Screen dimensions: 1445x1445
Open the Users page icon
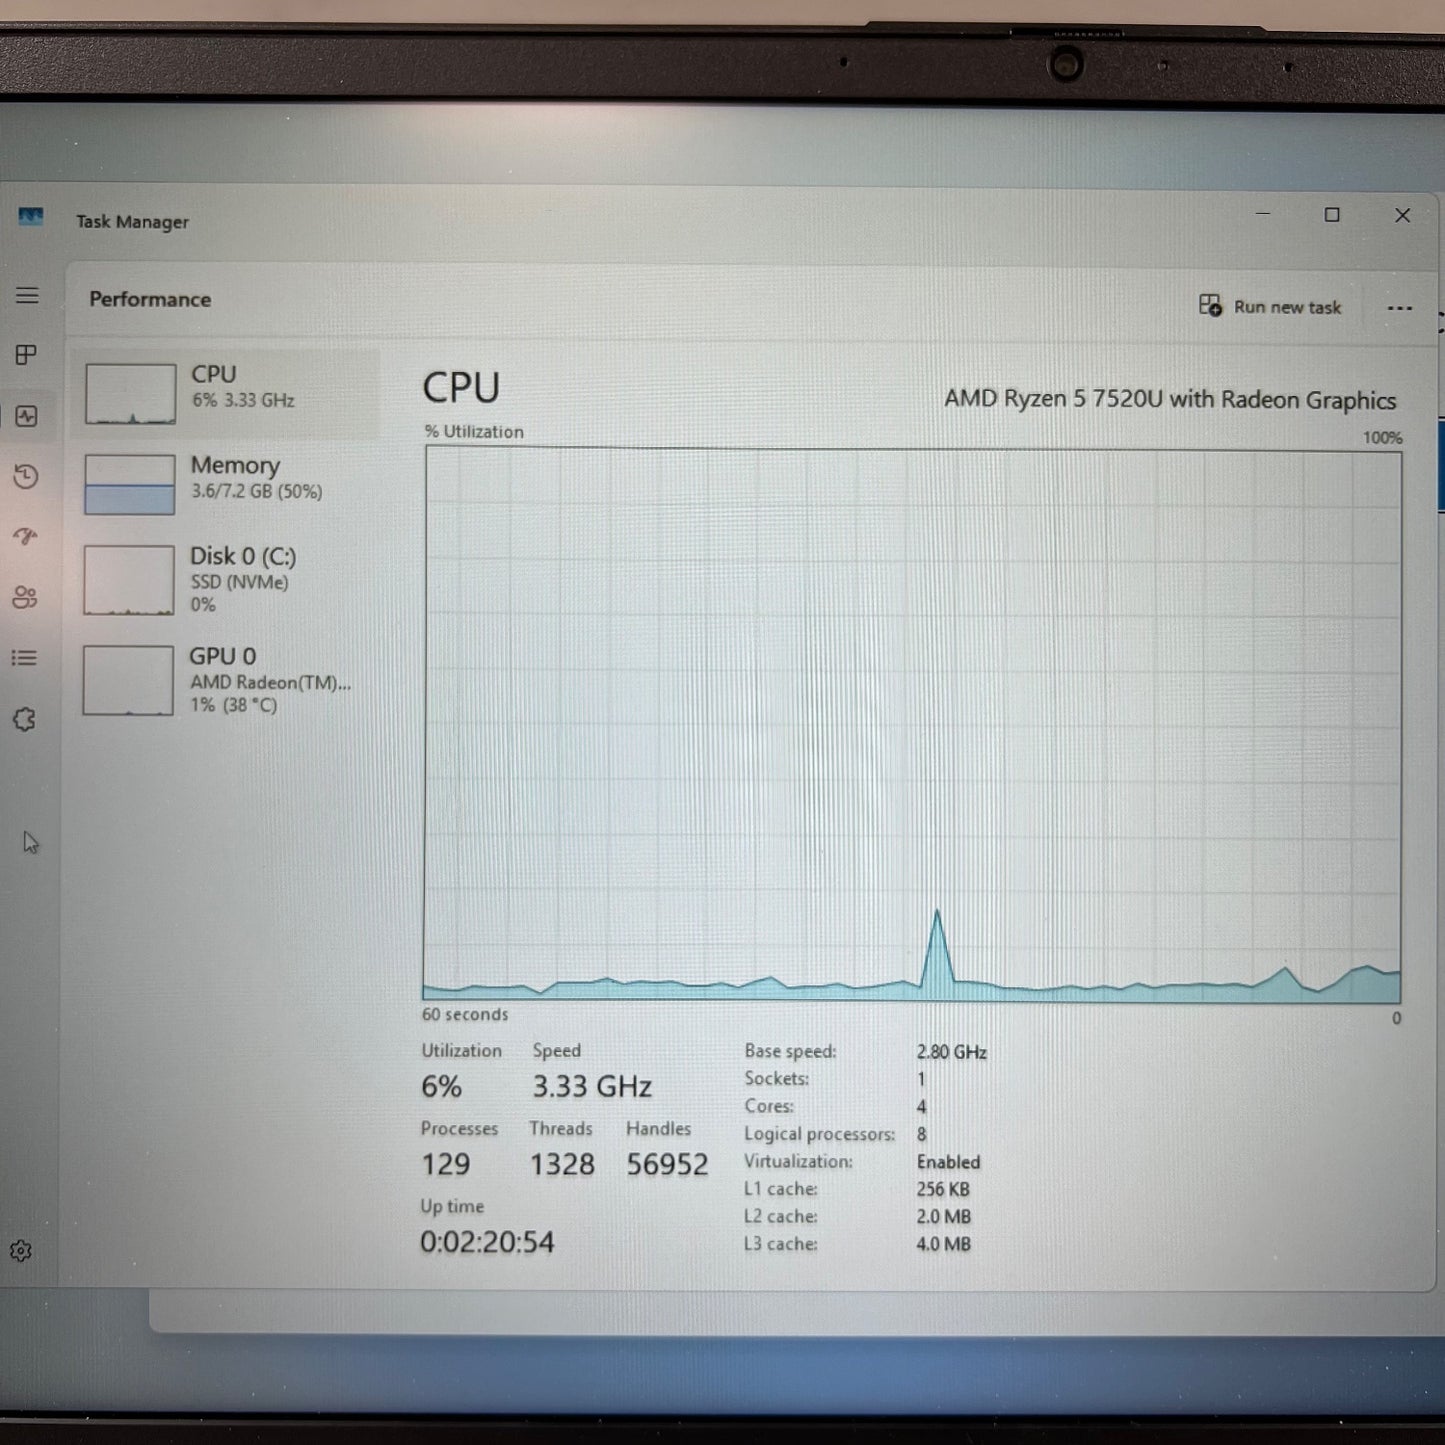24,597
